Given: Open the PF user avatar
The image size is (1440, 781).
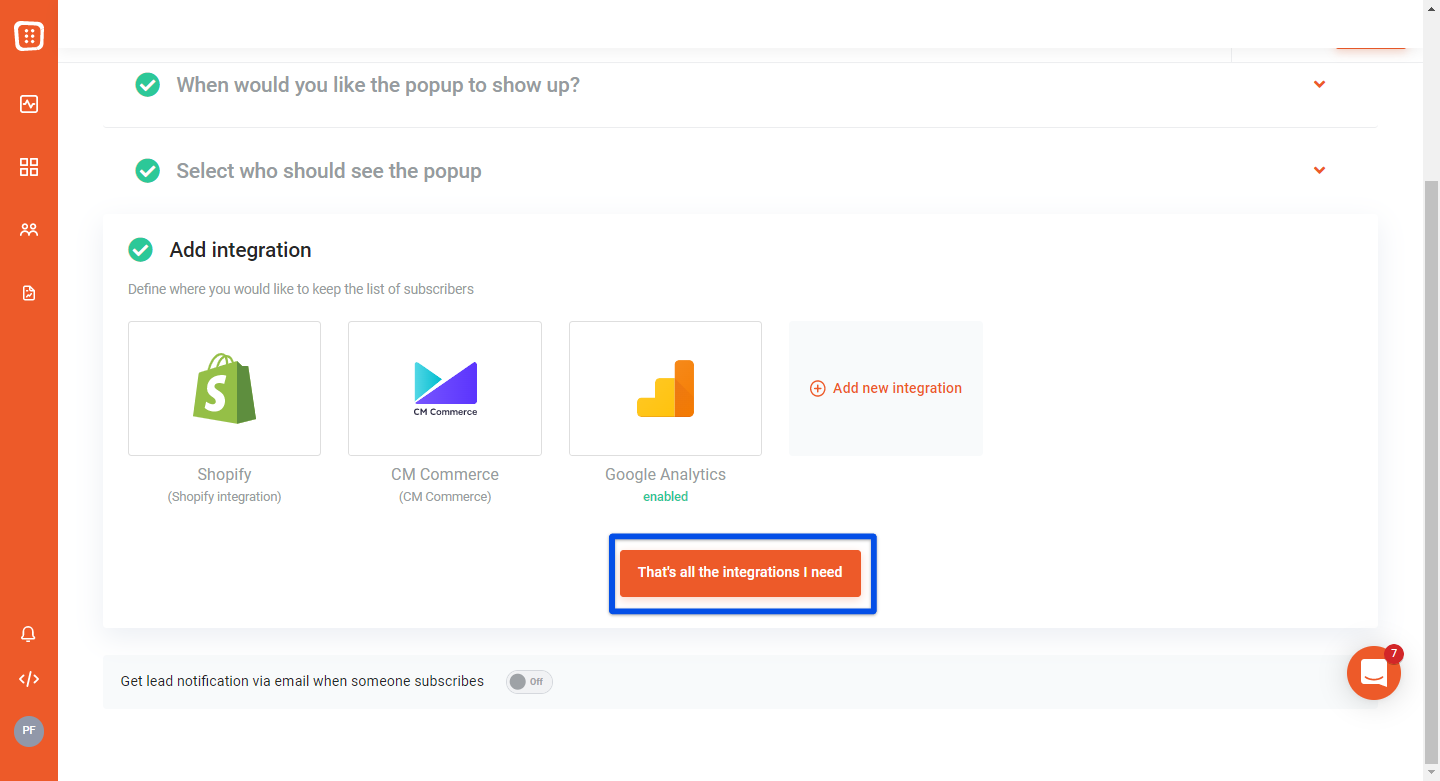Looking at the screenshot, I should 29,731.
